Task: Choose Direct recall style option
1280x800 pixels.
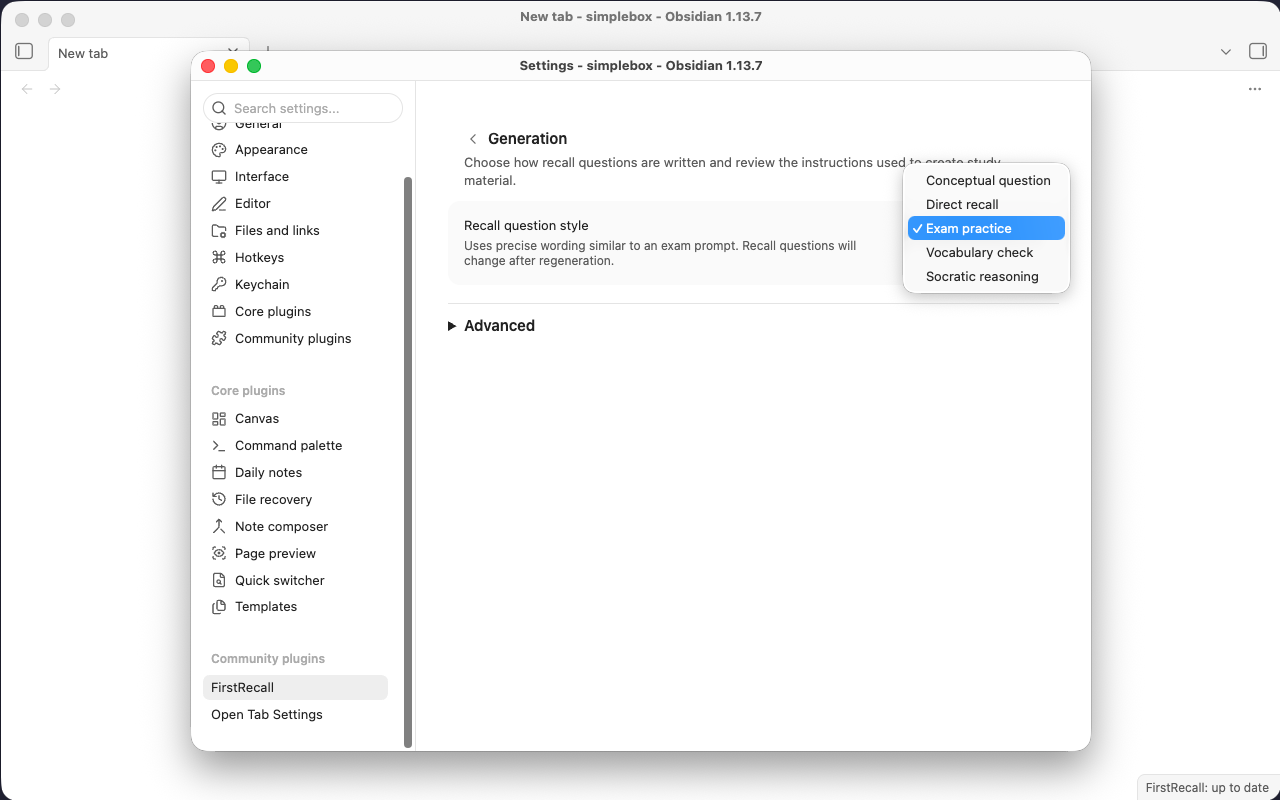Action: (x=986, y=205)
